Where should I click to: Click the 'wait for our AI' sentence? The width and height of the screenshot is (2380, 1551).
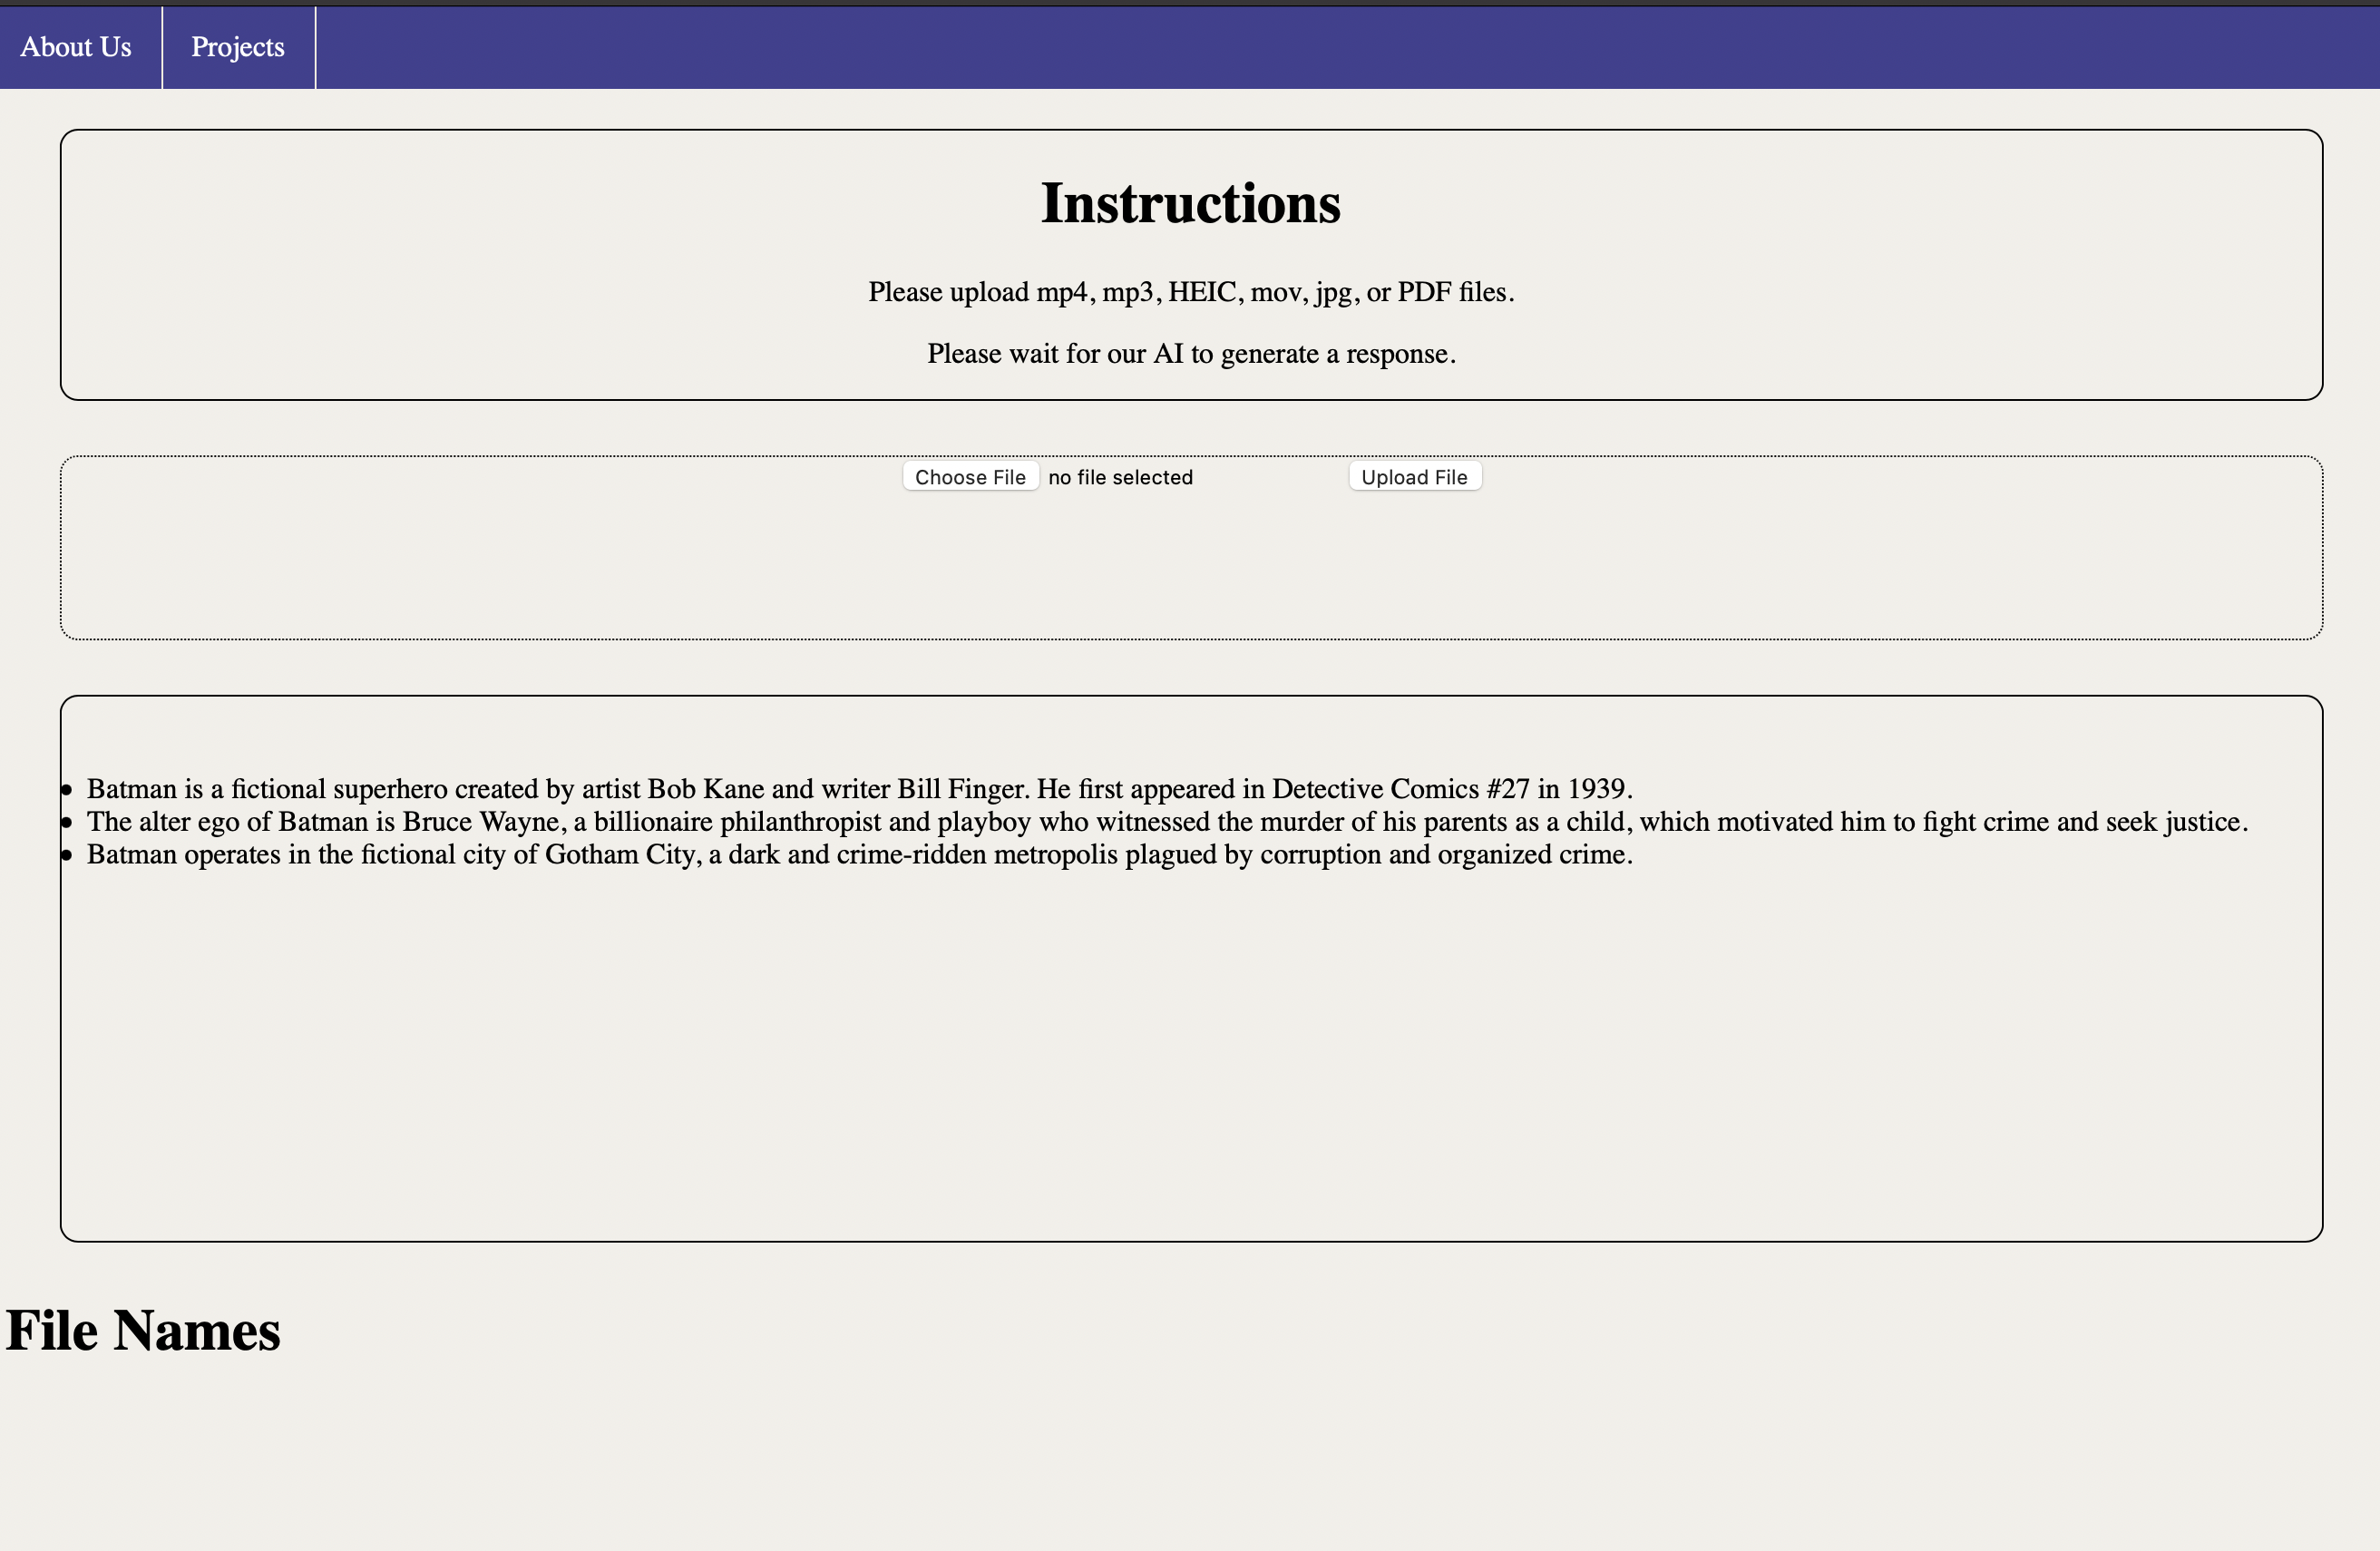1190,354
